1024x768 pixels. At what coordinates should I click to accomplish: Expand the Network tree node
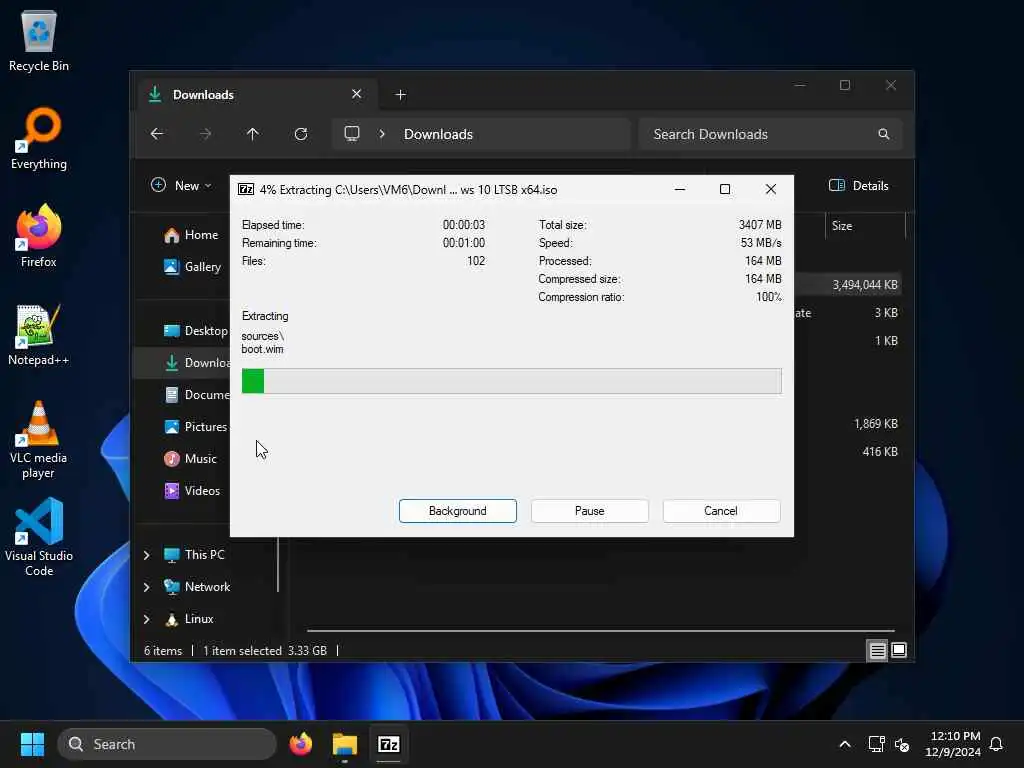pyautogui.click(x=147, y=587)
